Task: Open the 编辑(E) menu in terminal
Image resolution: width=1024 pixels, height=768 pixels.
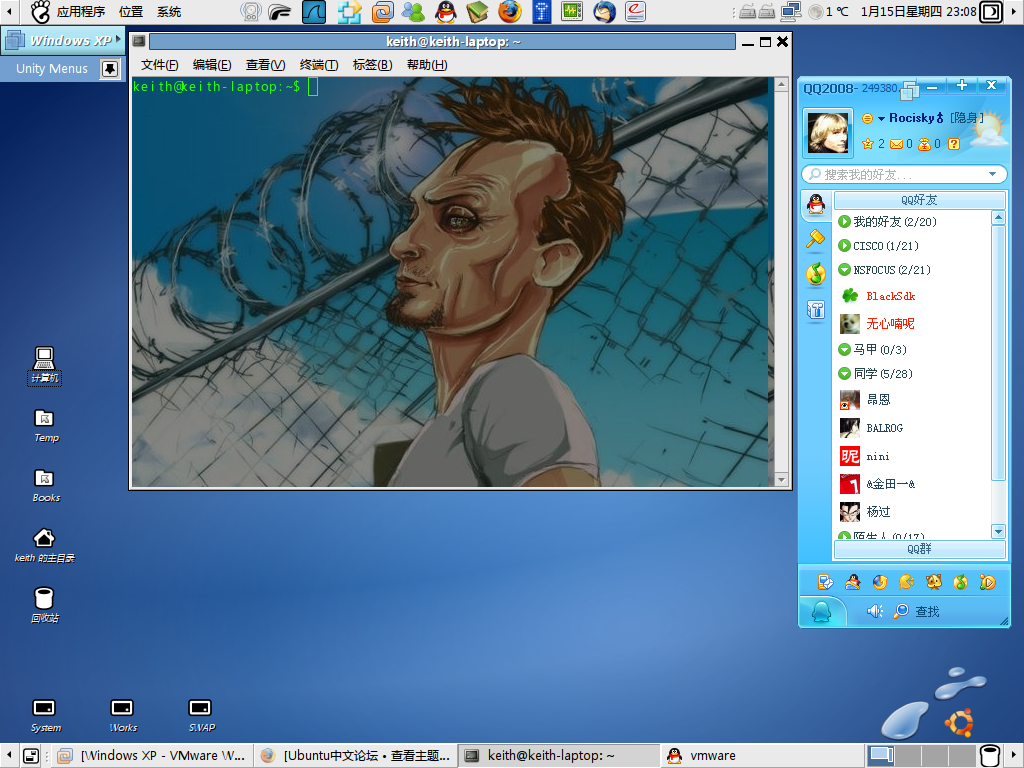Action: 212,65
